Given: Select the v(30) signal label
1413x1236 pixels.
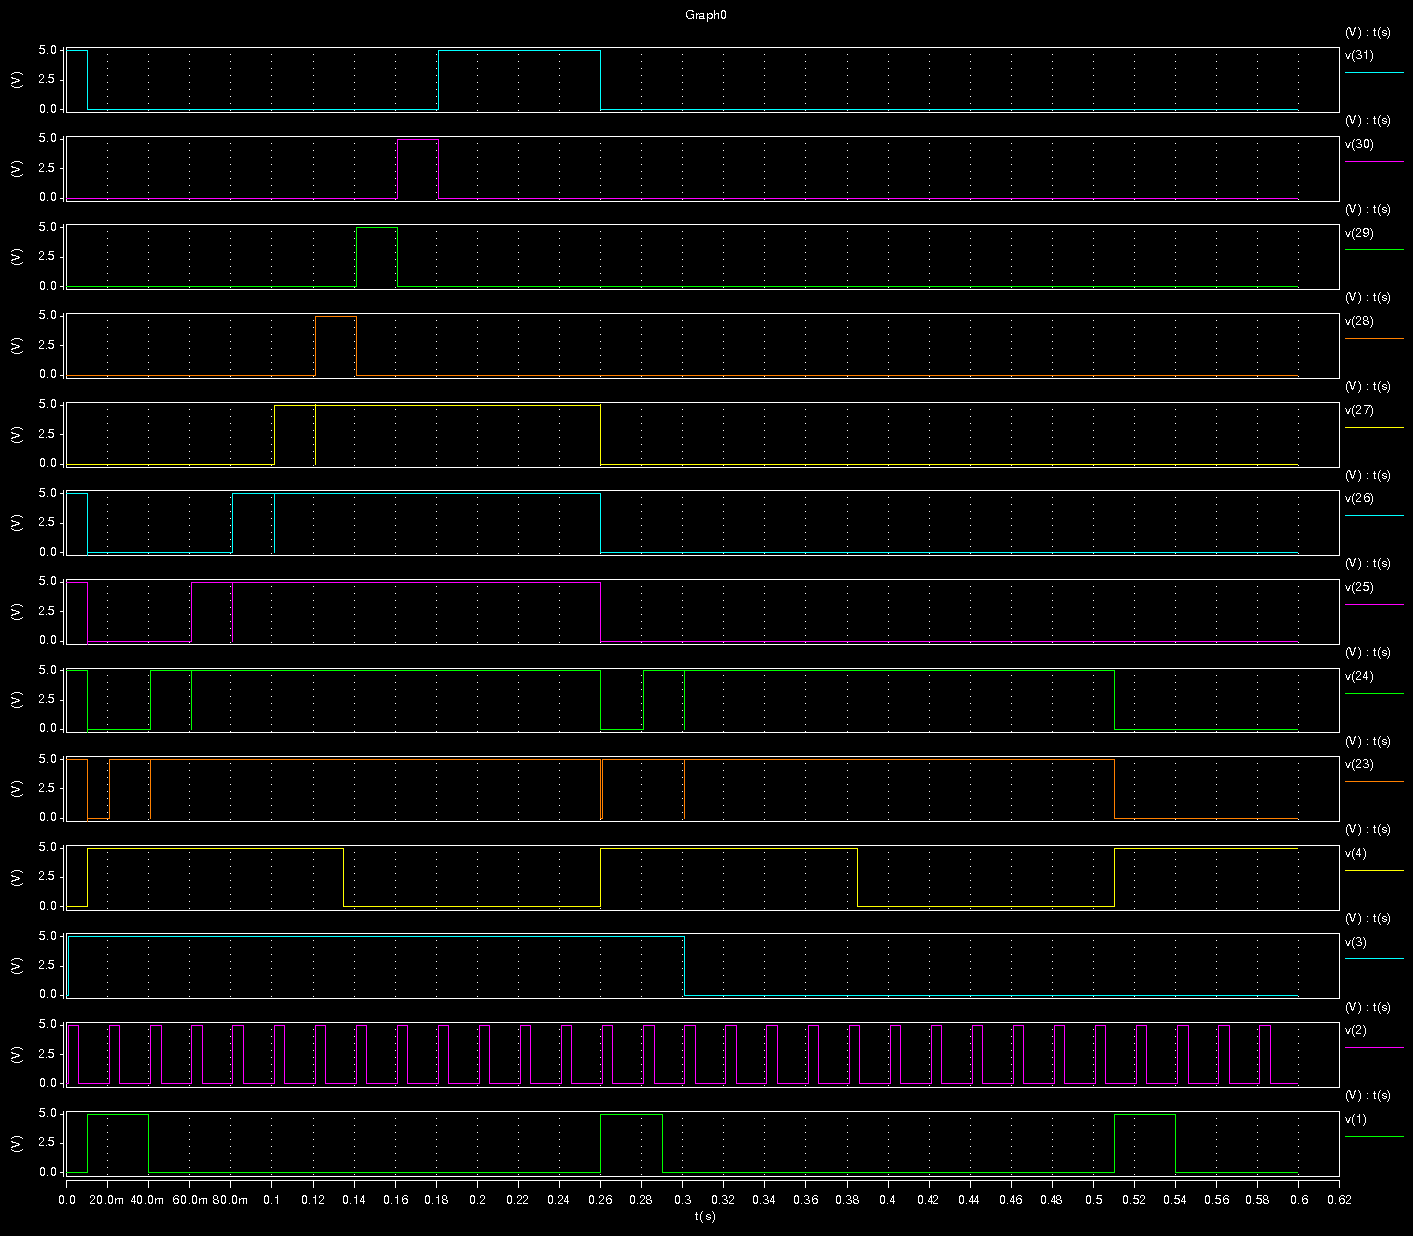Looking at the screenshot, I should [x=1359, y=144].
